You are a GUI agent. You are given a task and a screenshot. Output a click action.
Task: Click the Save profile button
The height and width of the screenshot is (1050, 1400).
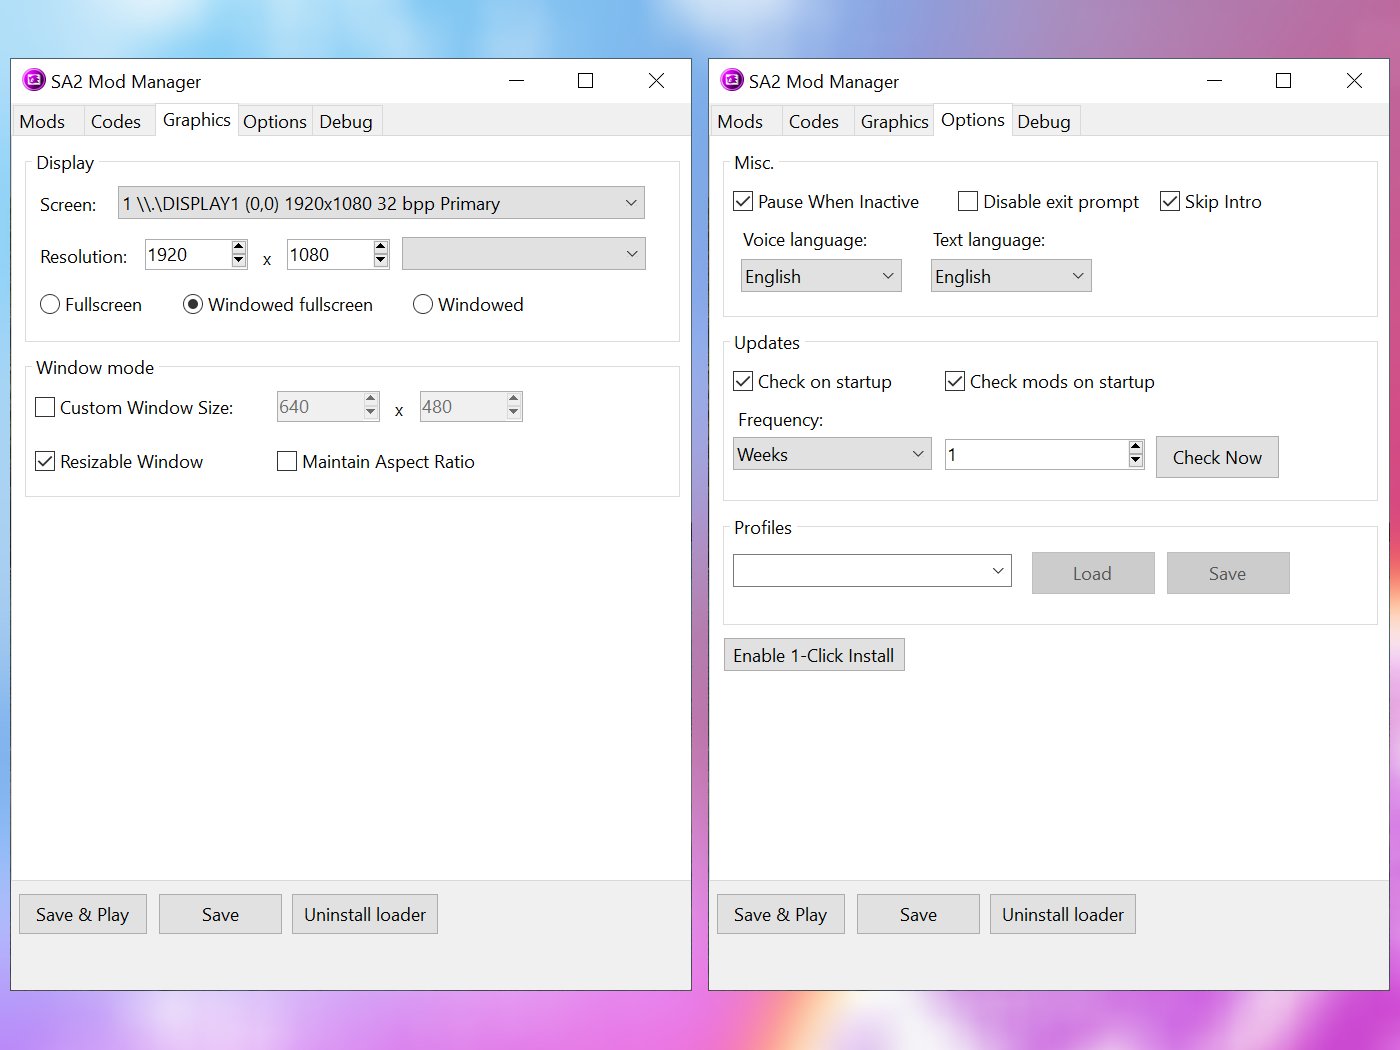[1228, 573]
